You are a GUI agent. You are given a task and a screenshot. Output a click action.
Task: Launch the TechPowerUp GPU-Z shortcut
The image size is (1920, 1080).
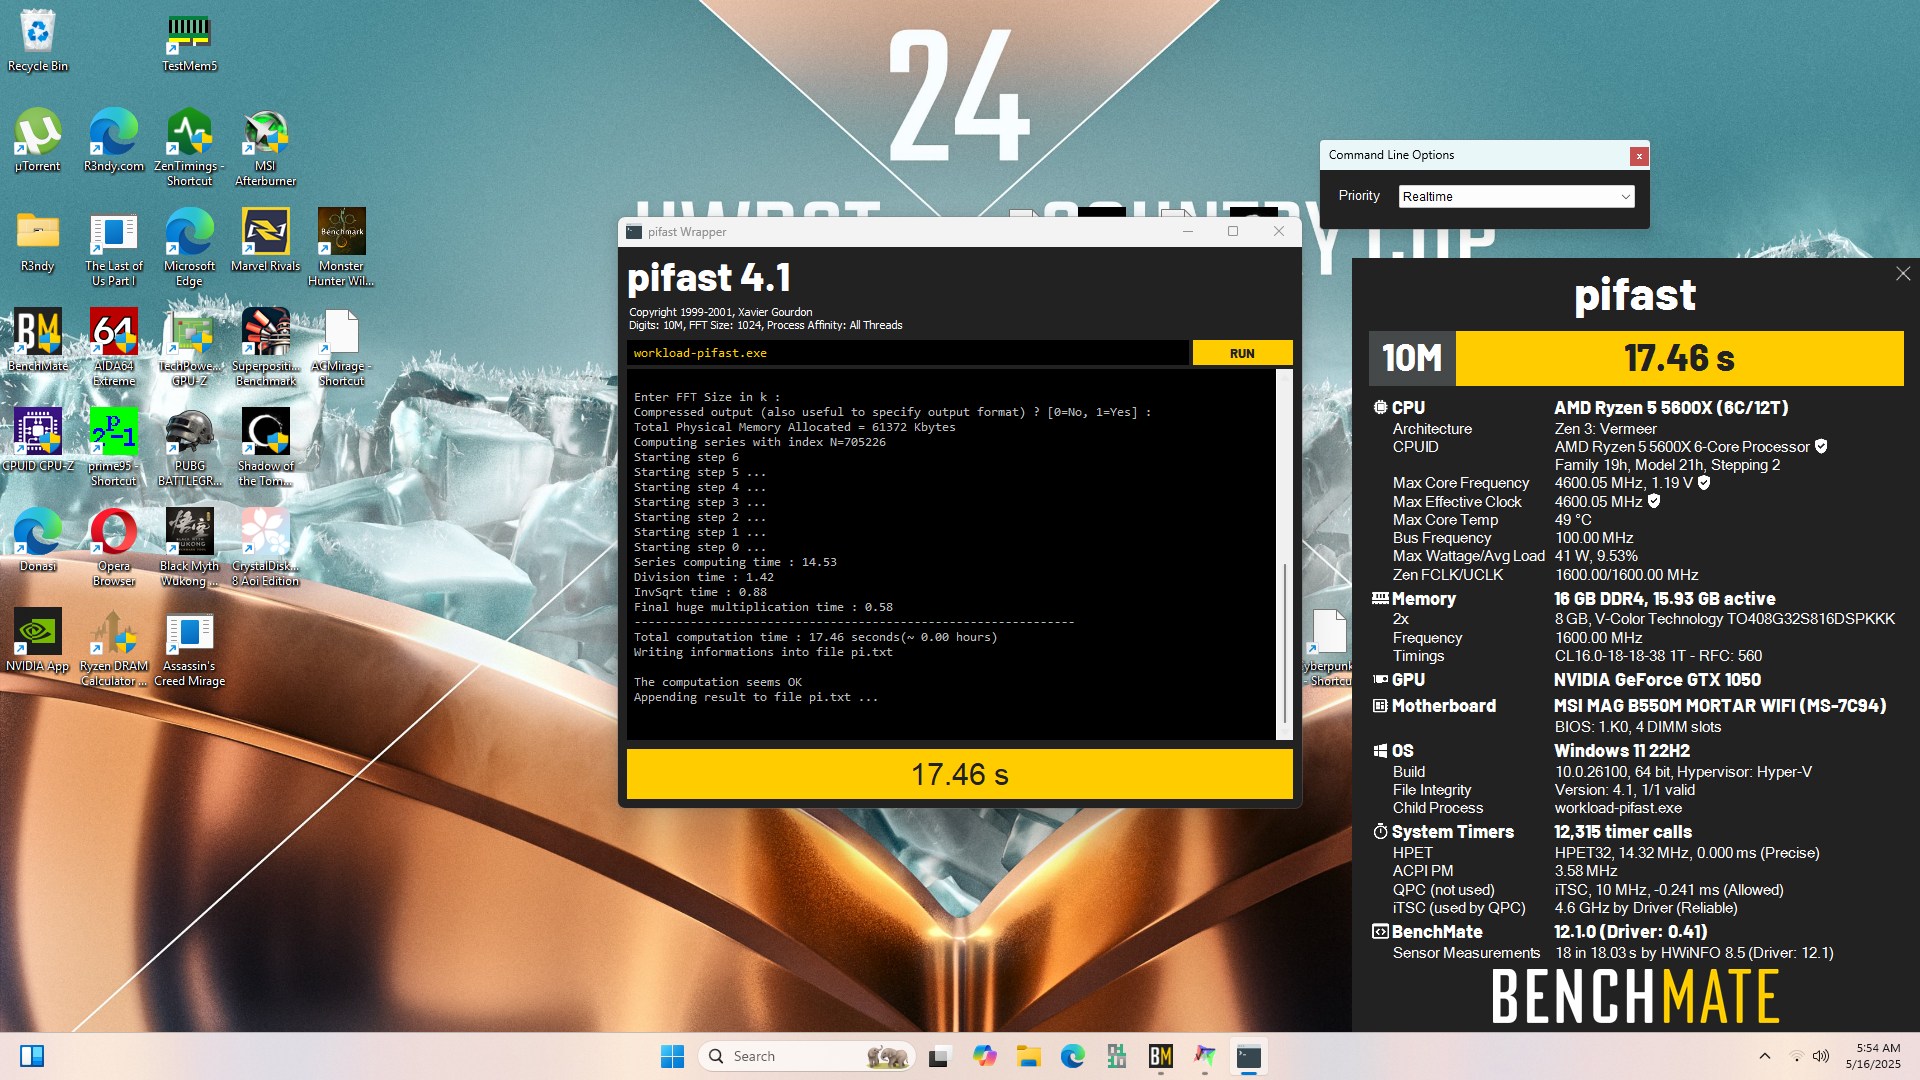click(189, 347)
